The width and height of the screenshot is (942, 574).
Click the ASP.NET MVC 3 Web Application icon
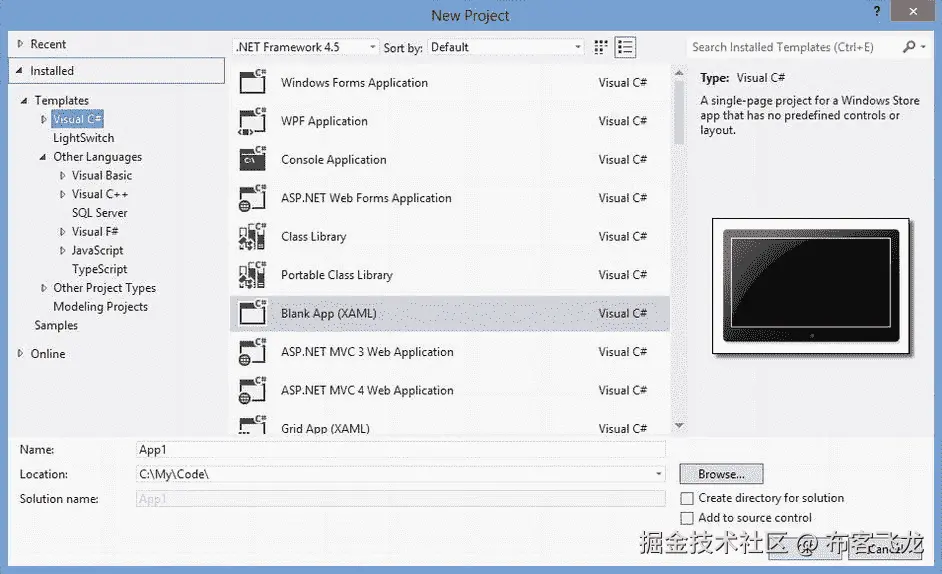(252, 352)
